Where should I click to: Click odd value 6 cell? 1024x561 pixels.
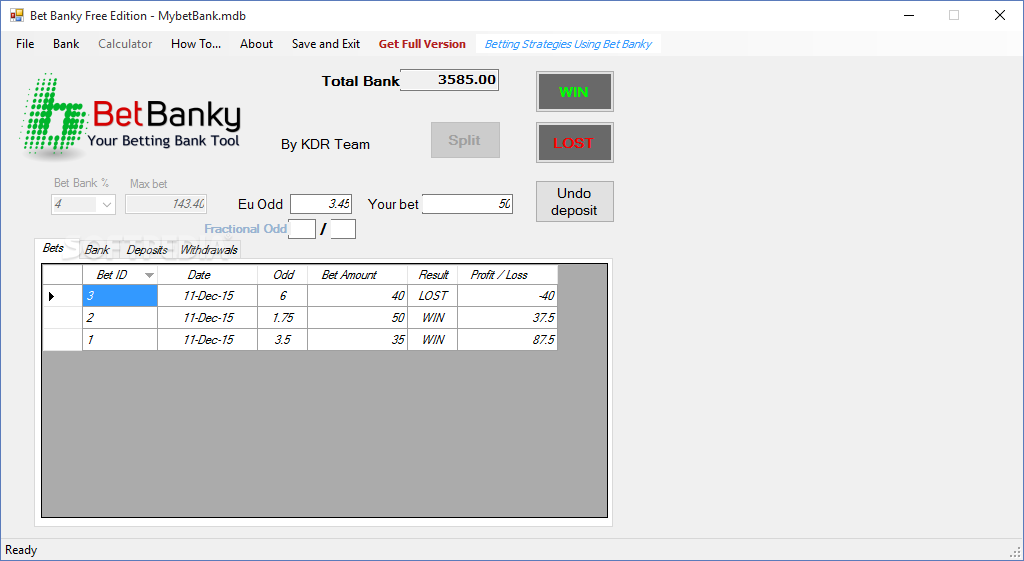282,296
